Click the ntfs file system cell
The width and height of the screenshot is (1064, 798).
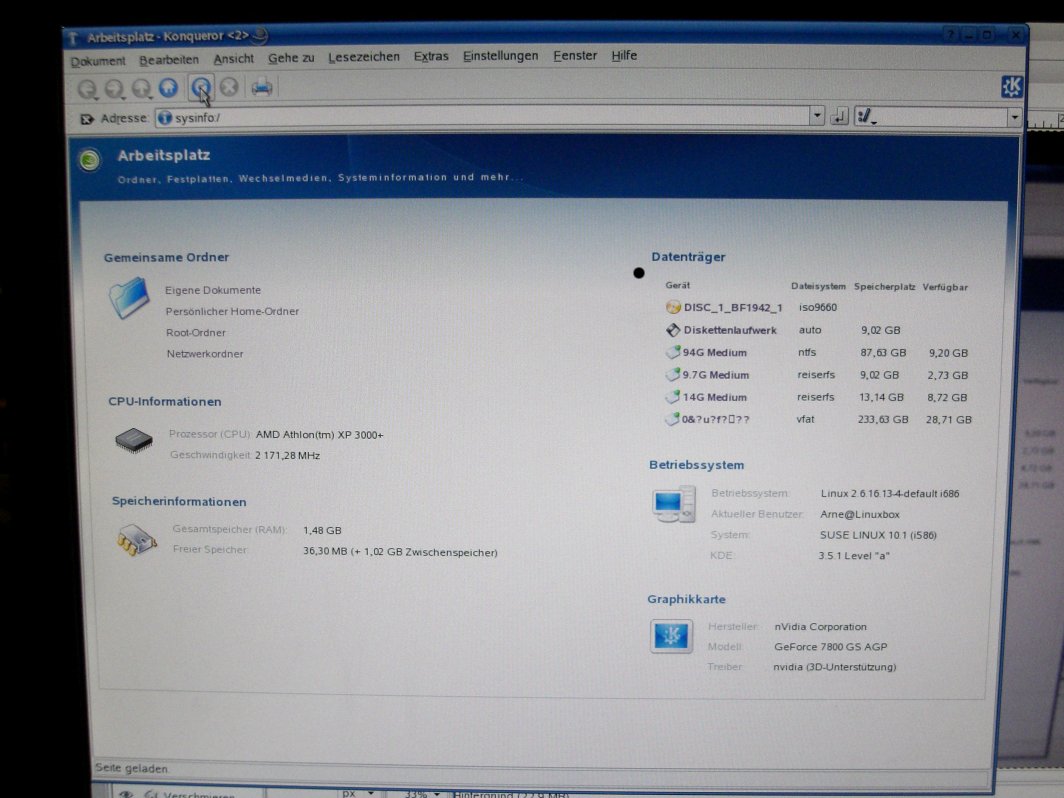coord(807,352)
